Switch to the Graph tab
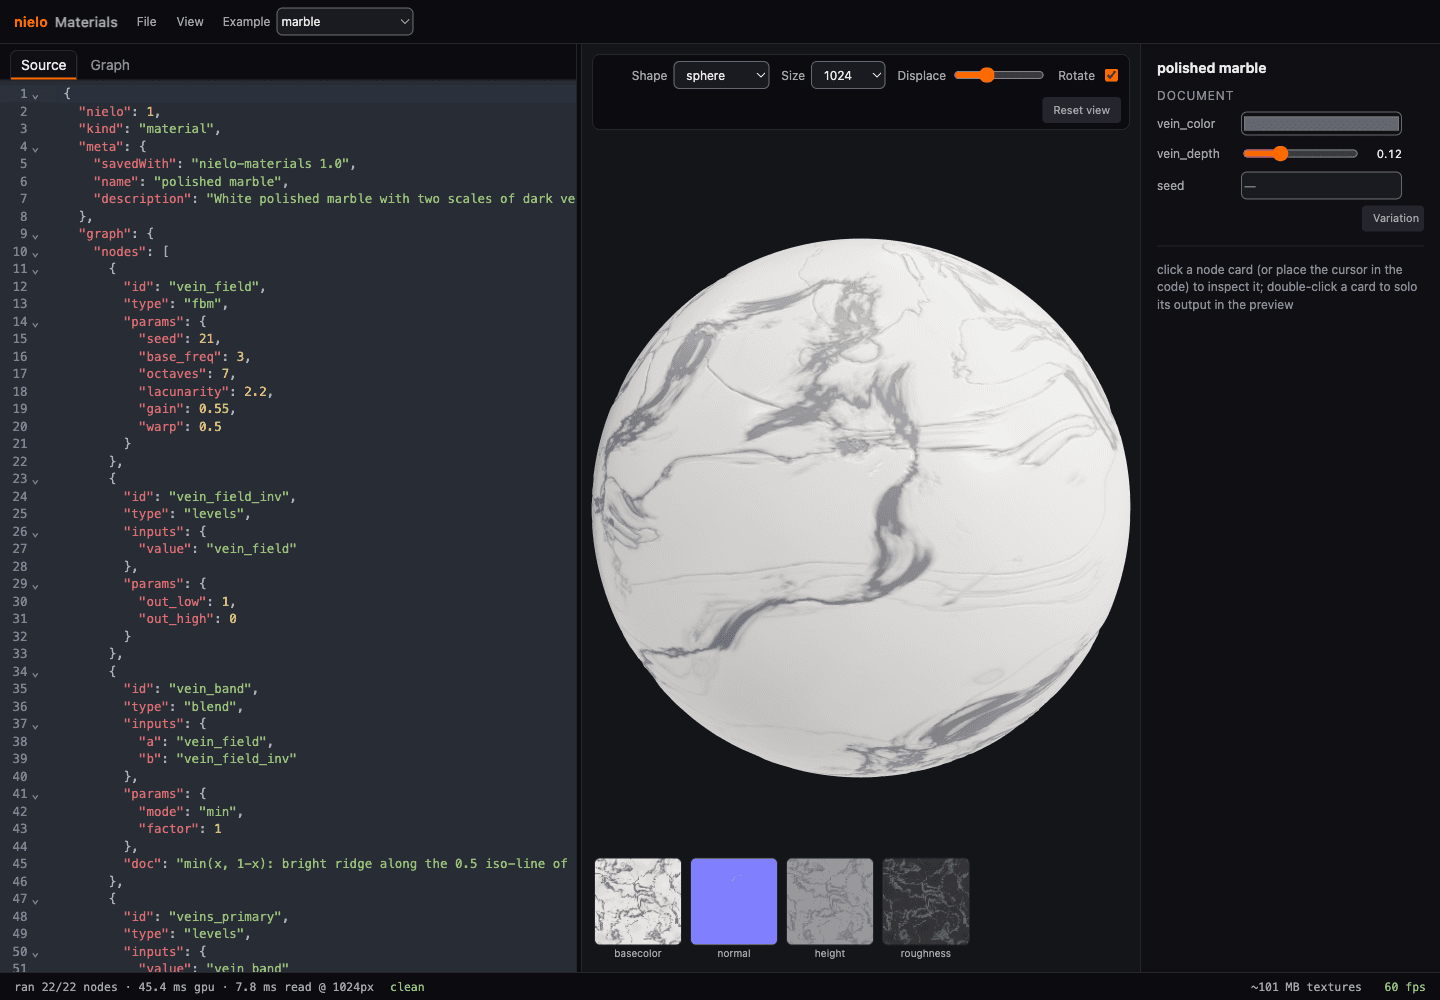This screenshot has height=1000, width=1440. click(110, 65)
